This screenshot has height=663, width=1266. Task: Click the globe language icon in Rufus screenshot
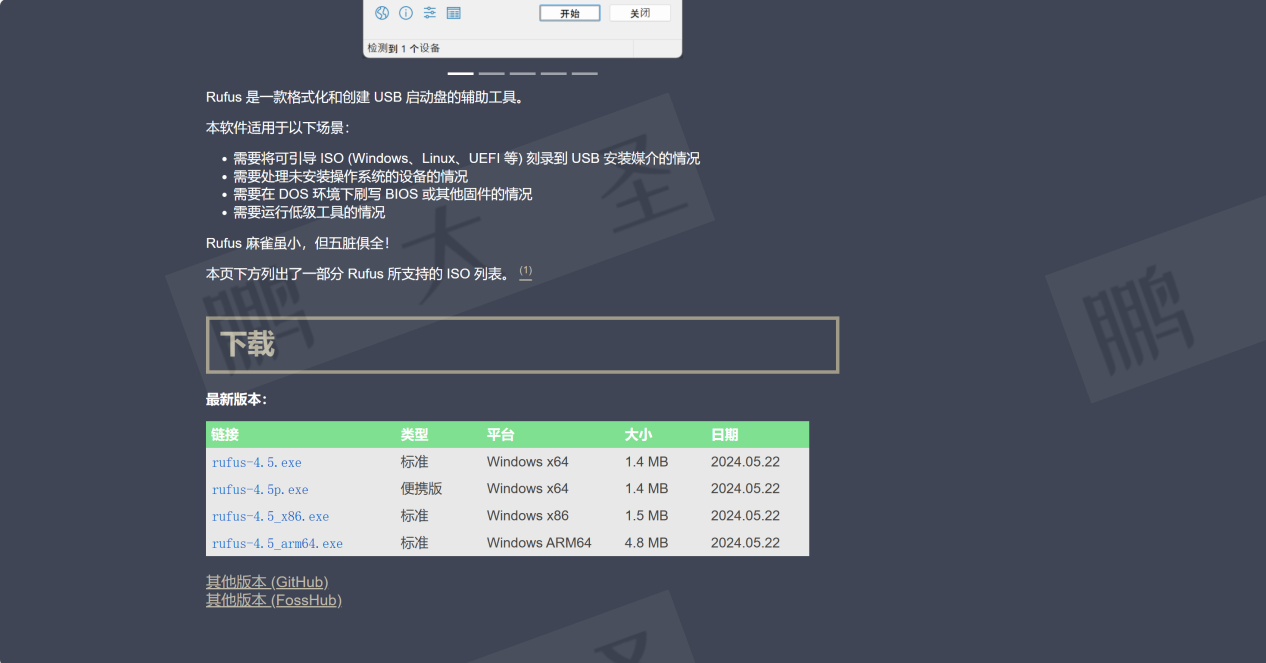click(382, 13)
